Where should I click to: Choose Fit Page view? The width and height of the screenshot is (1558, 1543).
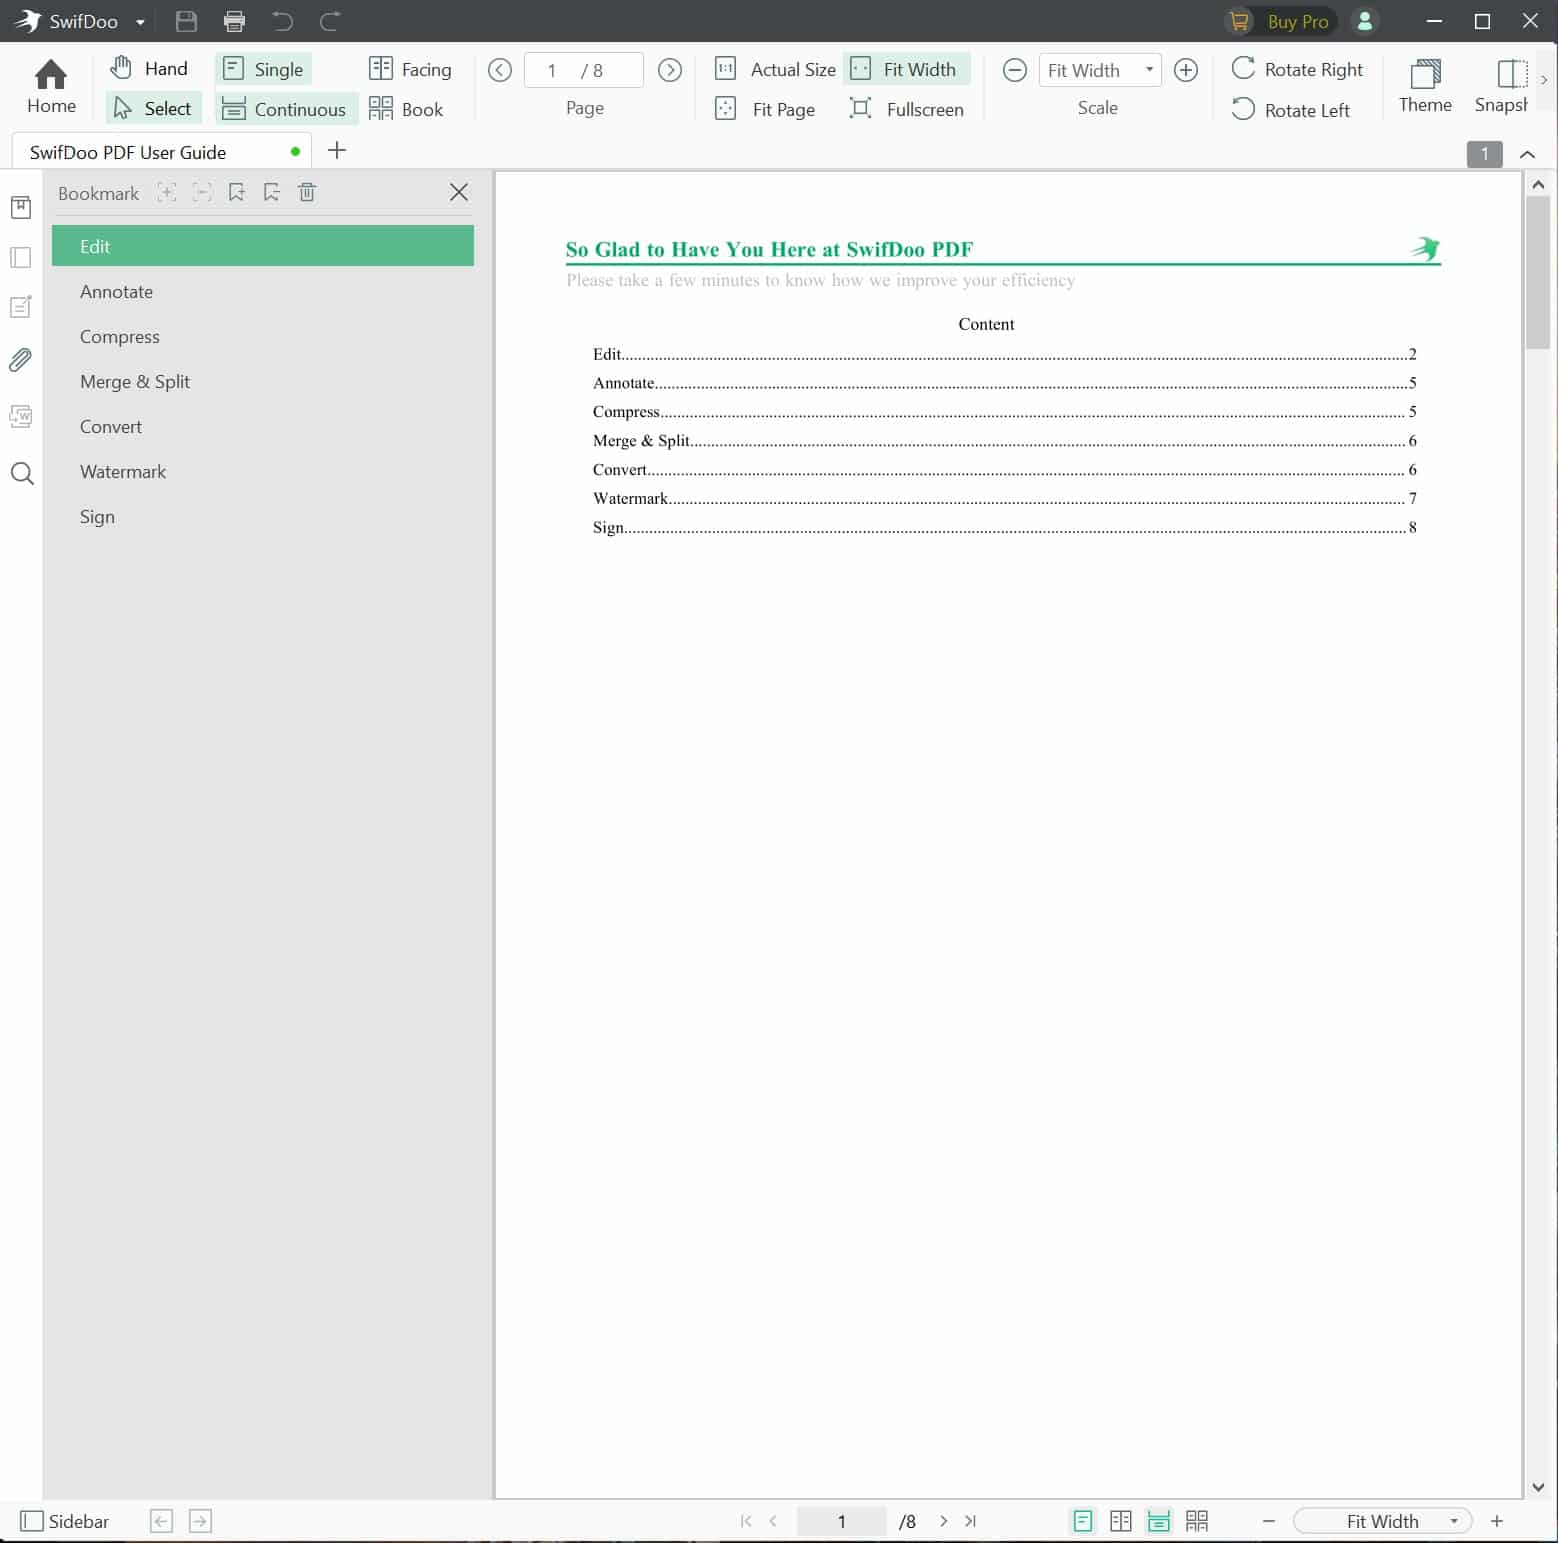(766, 109)
